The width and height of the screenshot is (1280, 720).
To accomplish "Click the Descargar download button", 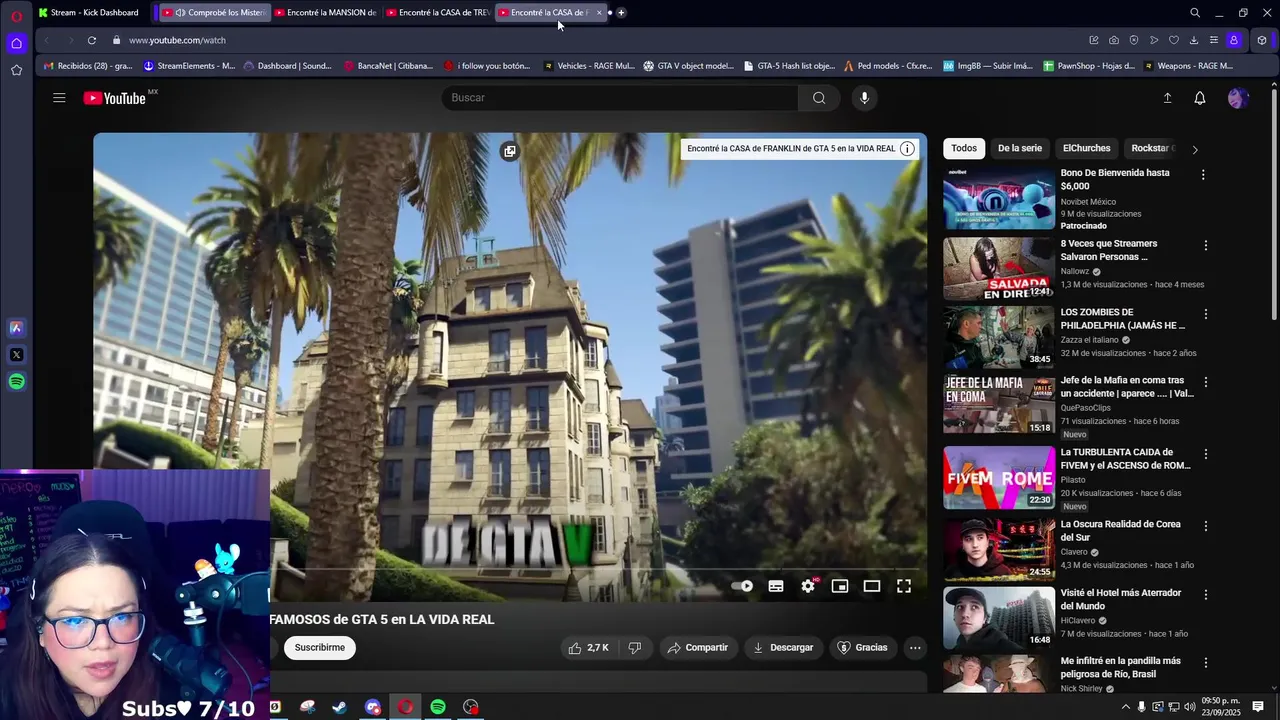I will tap(783, 648).
